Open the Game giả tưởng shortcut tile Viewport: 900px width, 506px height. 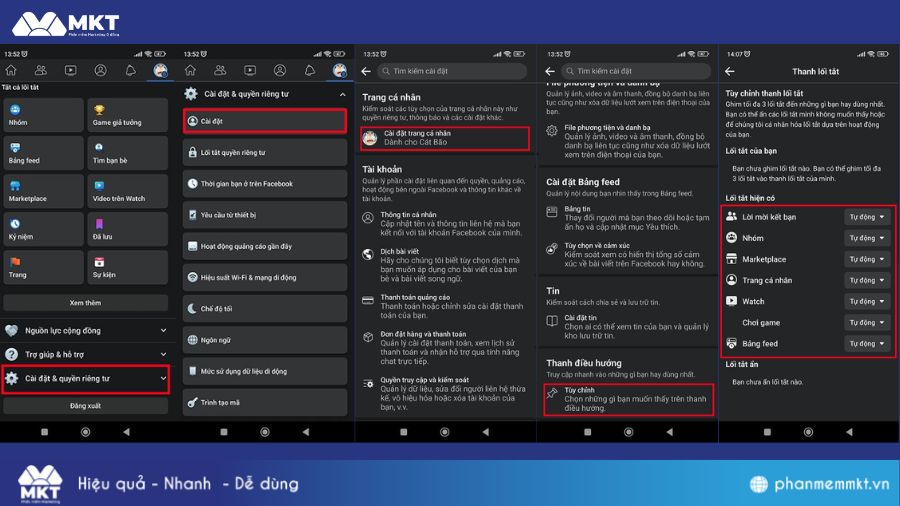tap(127, 115)
